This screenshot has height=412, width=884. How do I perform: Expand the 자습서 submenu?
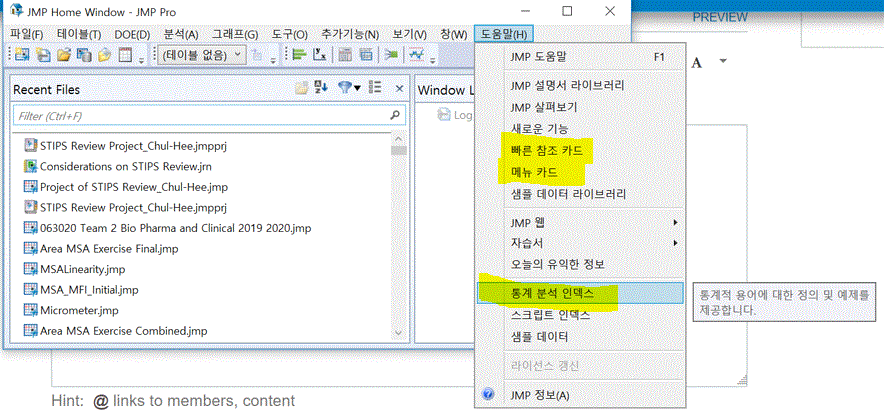pos(675,243)
